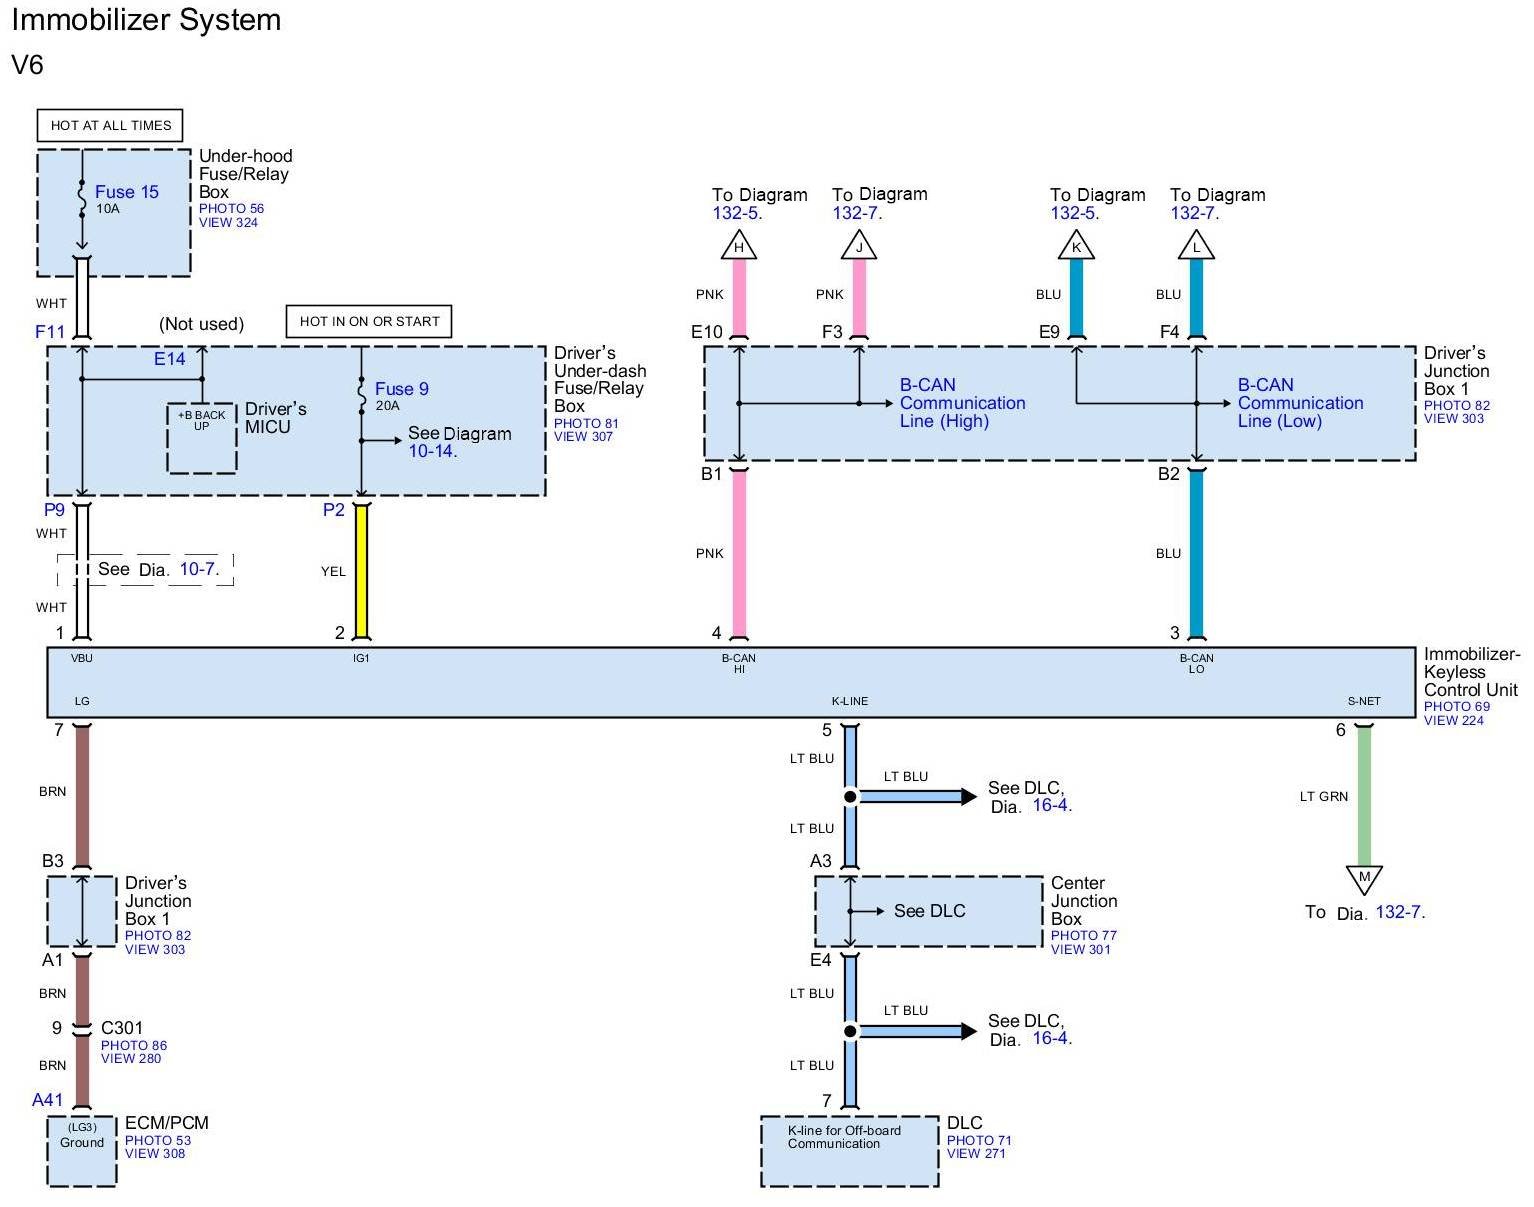Click the K-line for Off-board Communication box
Viewport: 1534px width, 1207px height.
[x=849, y=1151]
